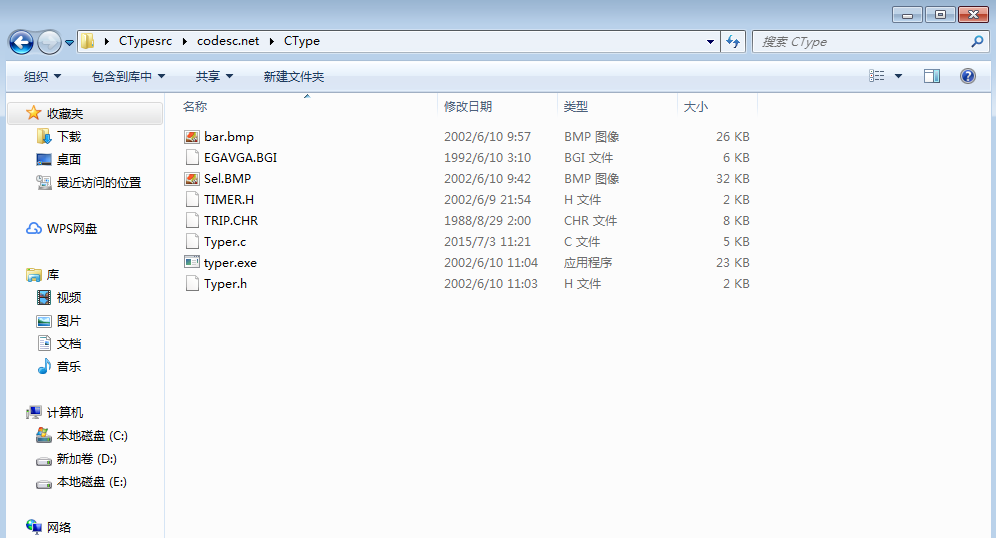Click the BGI 文件 type cell
The image size is (996, 538).
pyautogui.click(x=588, y=158)
